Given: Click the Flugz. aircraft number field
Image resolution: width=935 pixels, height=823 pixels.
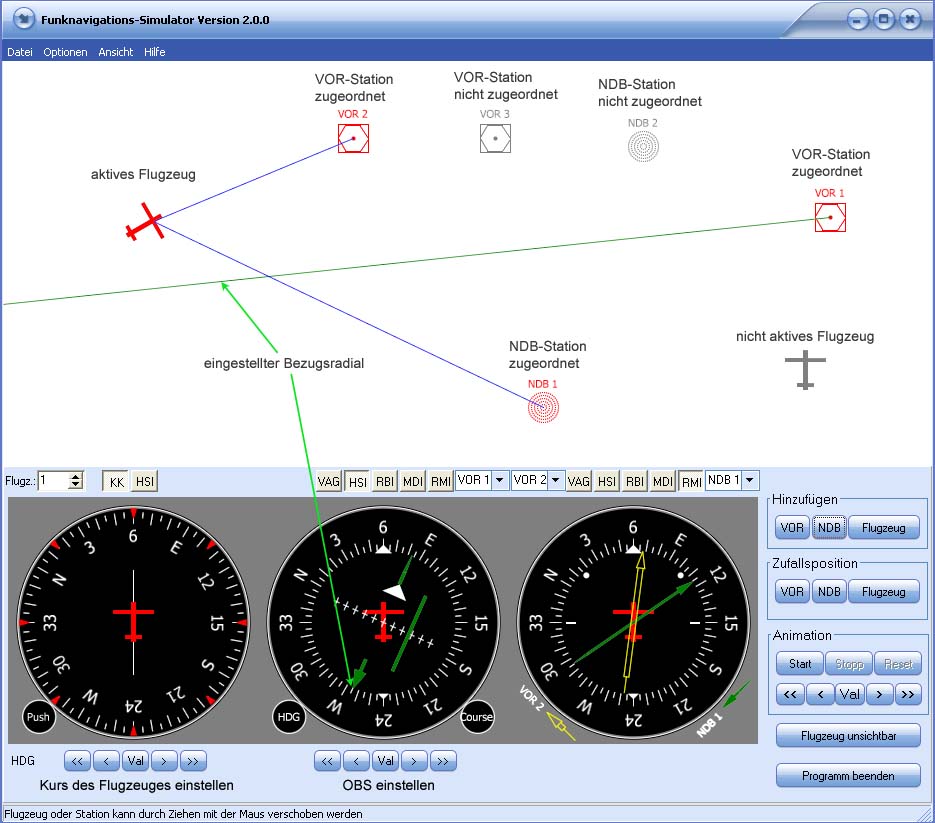Looking at the screenshot, I should (54, 481).
